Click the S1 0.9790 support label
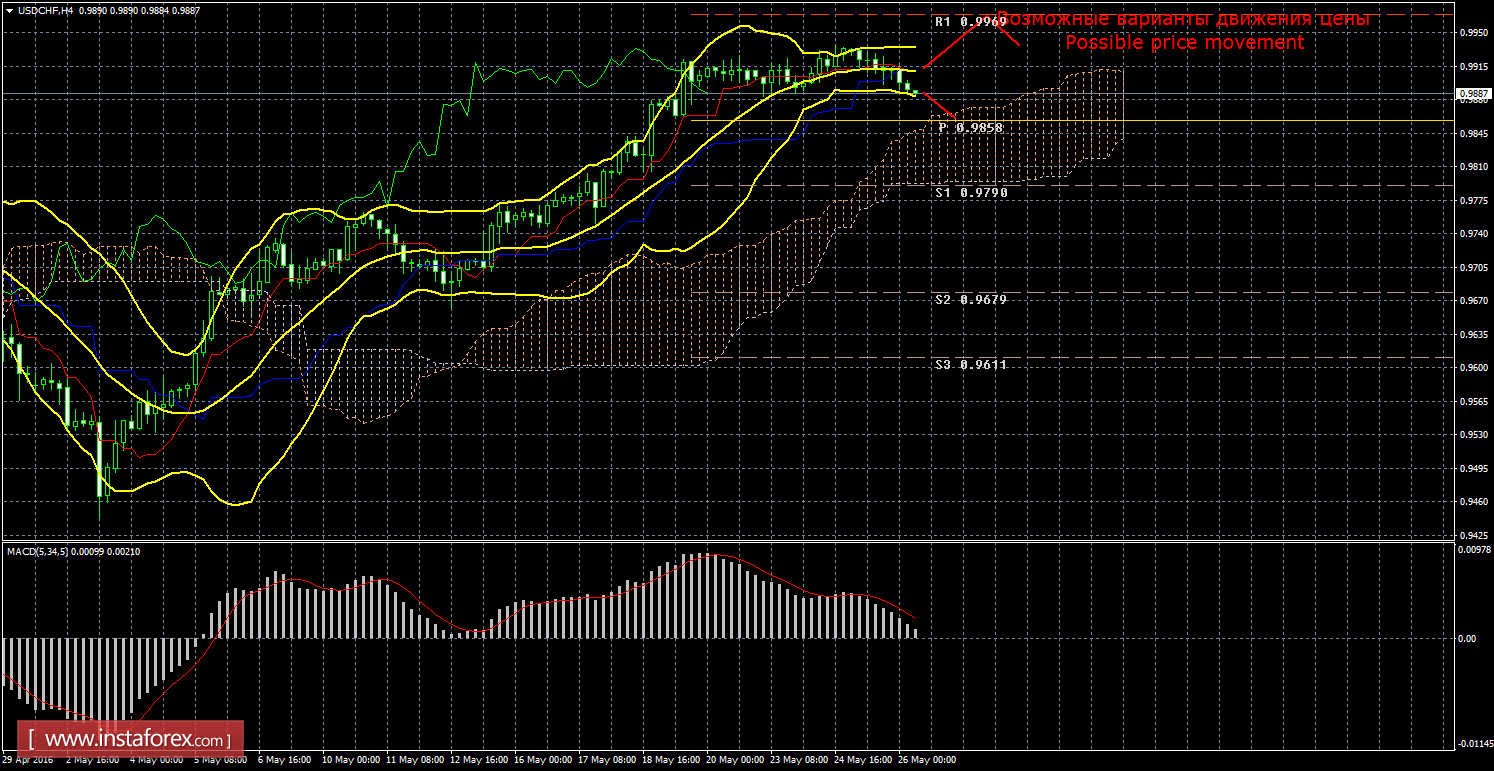Screen dimensions: 1494x771 [x=970, y=191]
